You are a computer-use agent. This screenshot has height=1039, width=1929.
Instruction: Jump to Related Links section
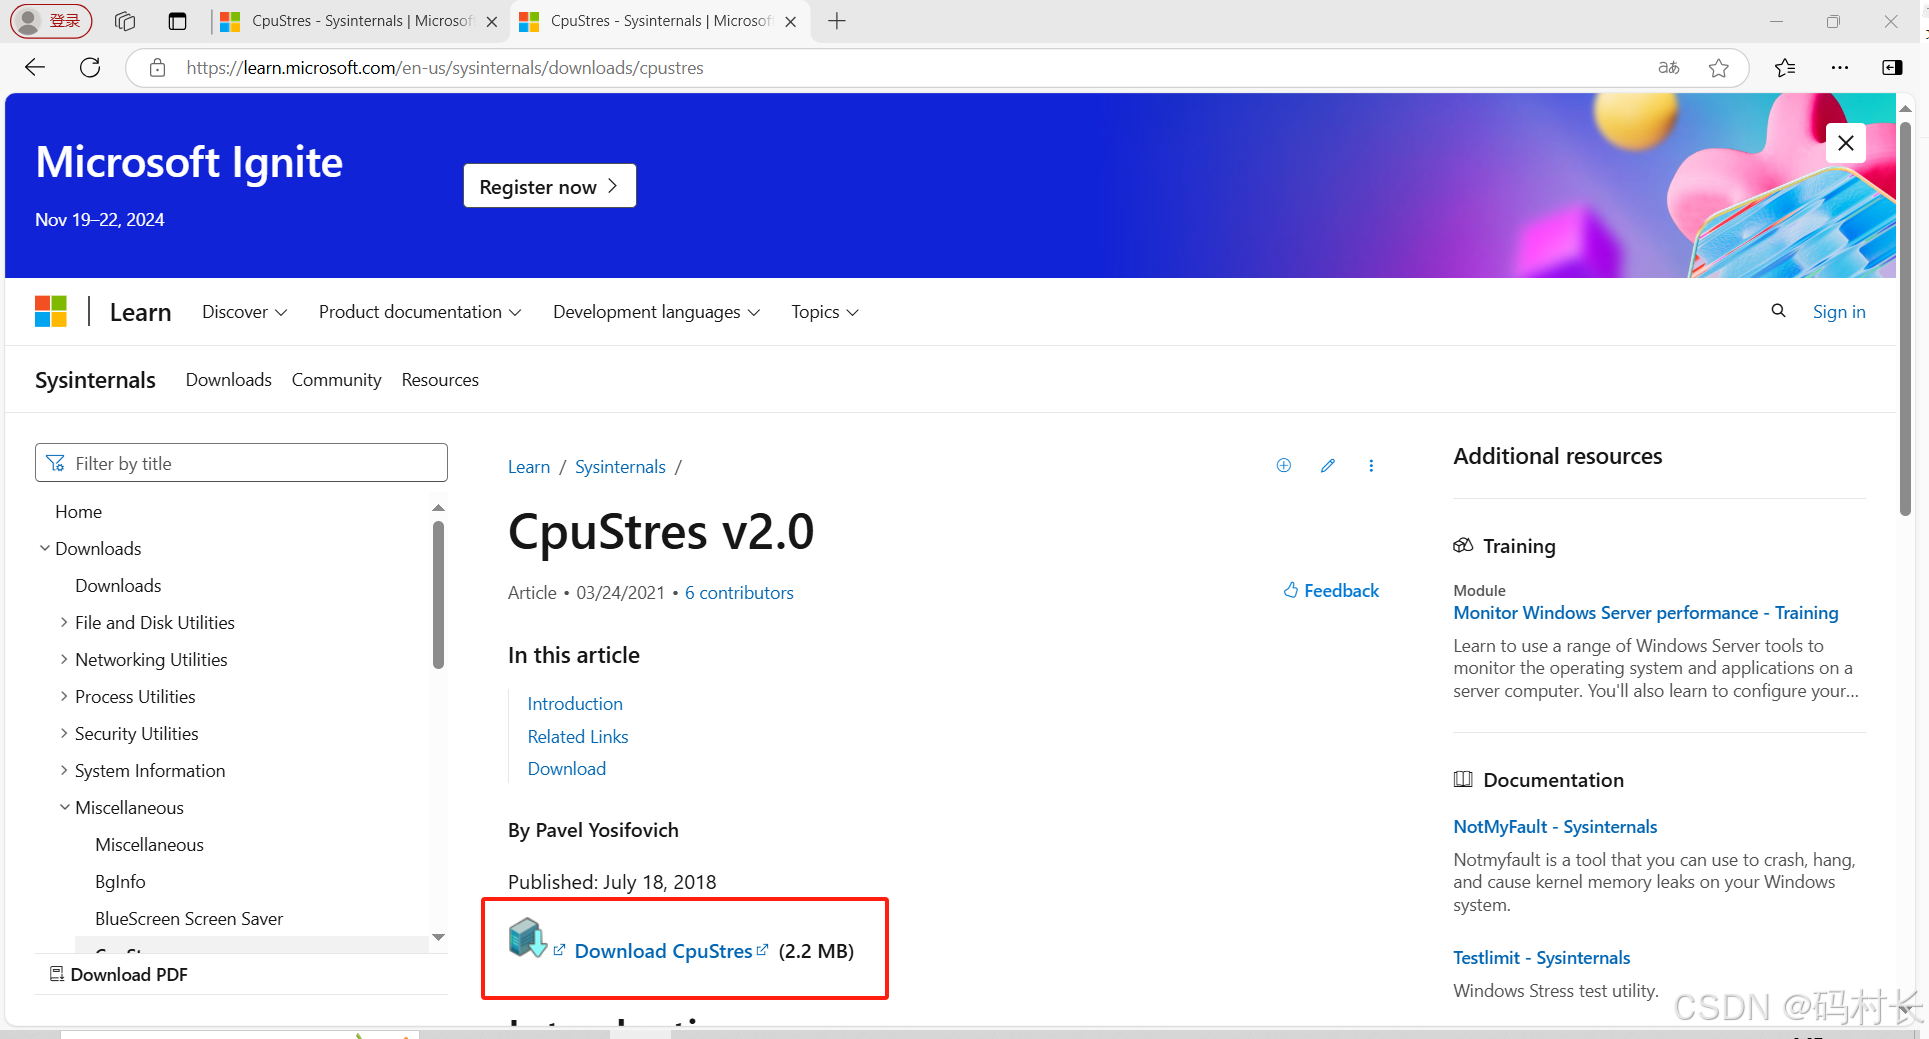tap(578, 737)
